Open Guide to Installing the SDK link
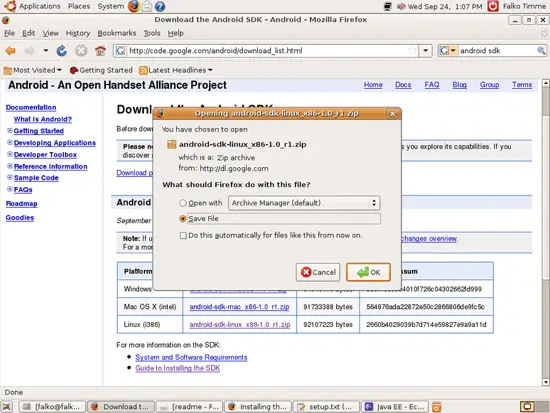 (177, 368)
